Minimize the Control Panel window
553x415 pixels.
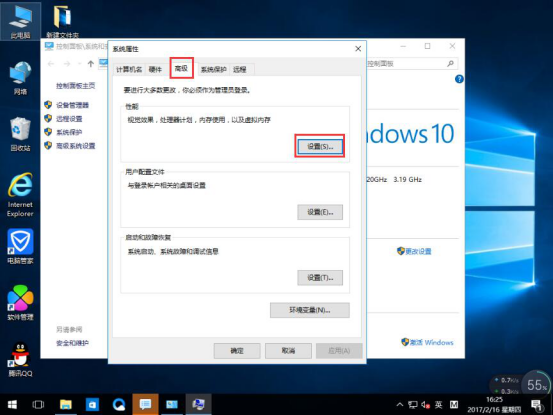[x=403, y=46]
